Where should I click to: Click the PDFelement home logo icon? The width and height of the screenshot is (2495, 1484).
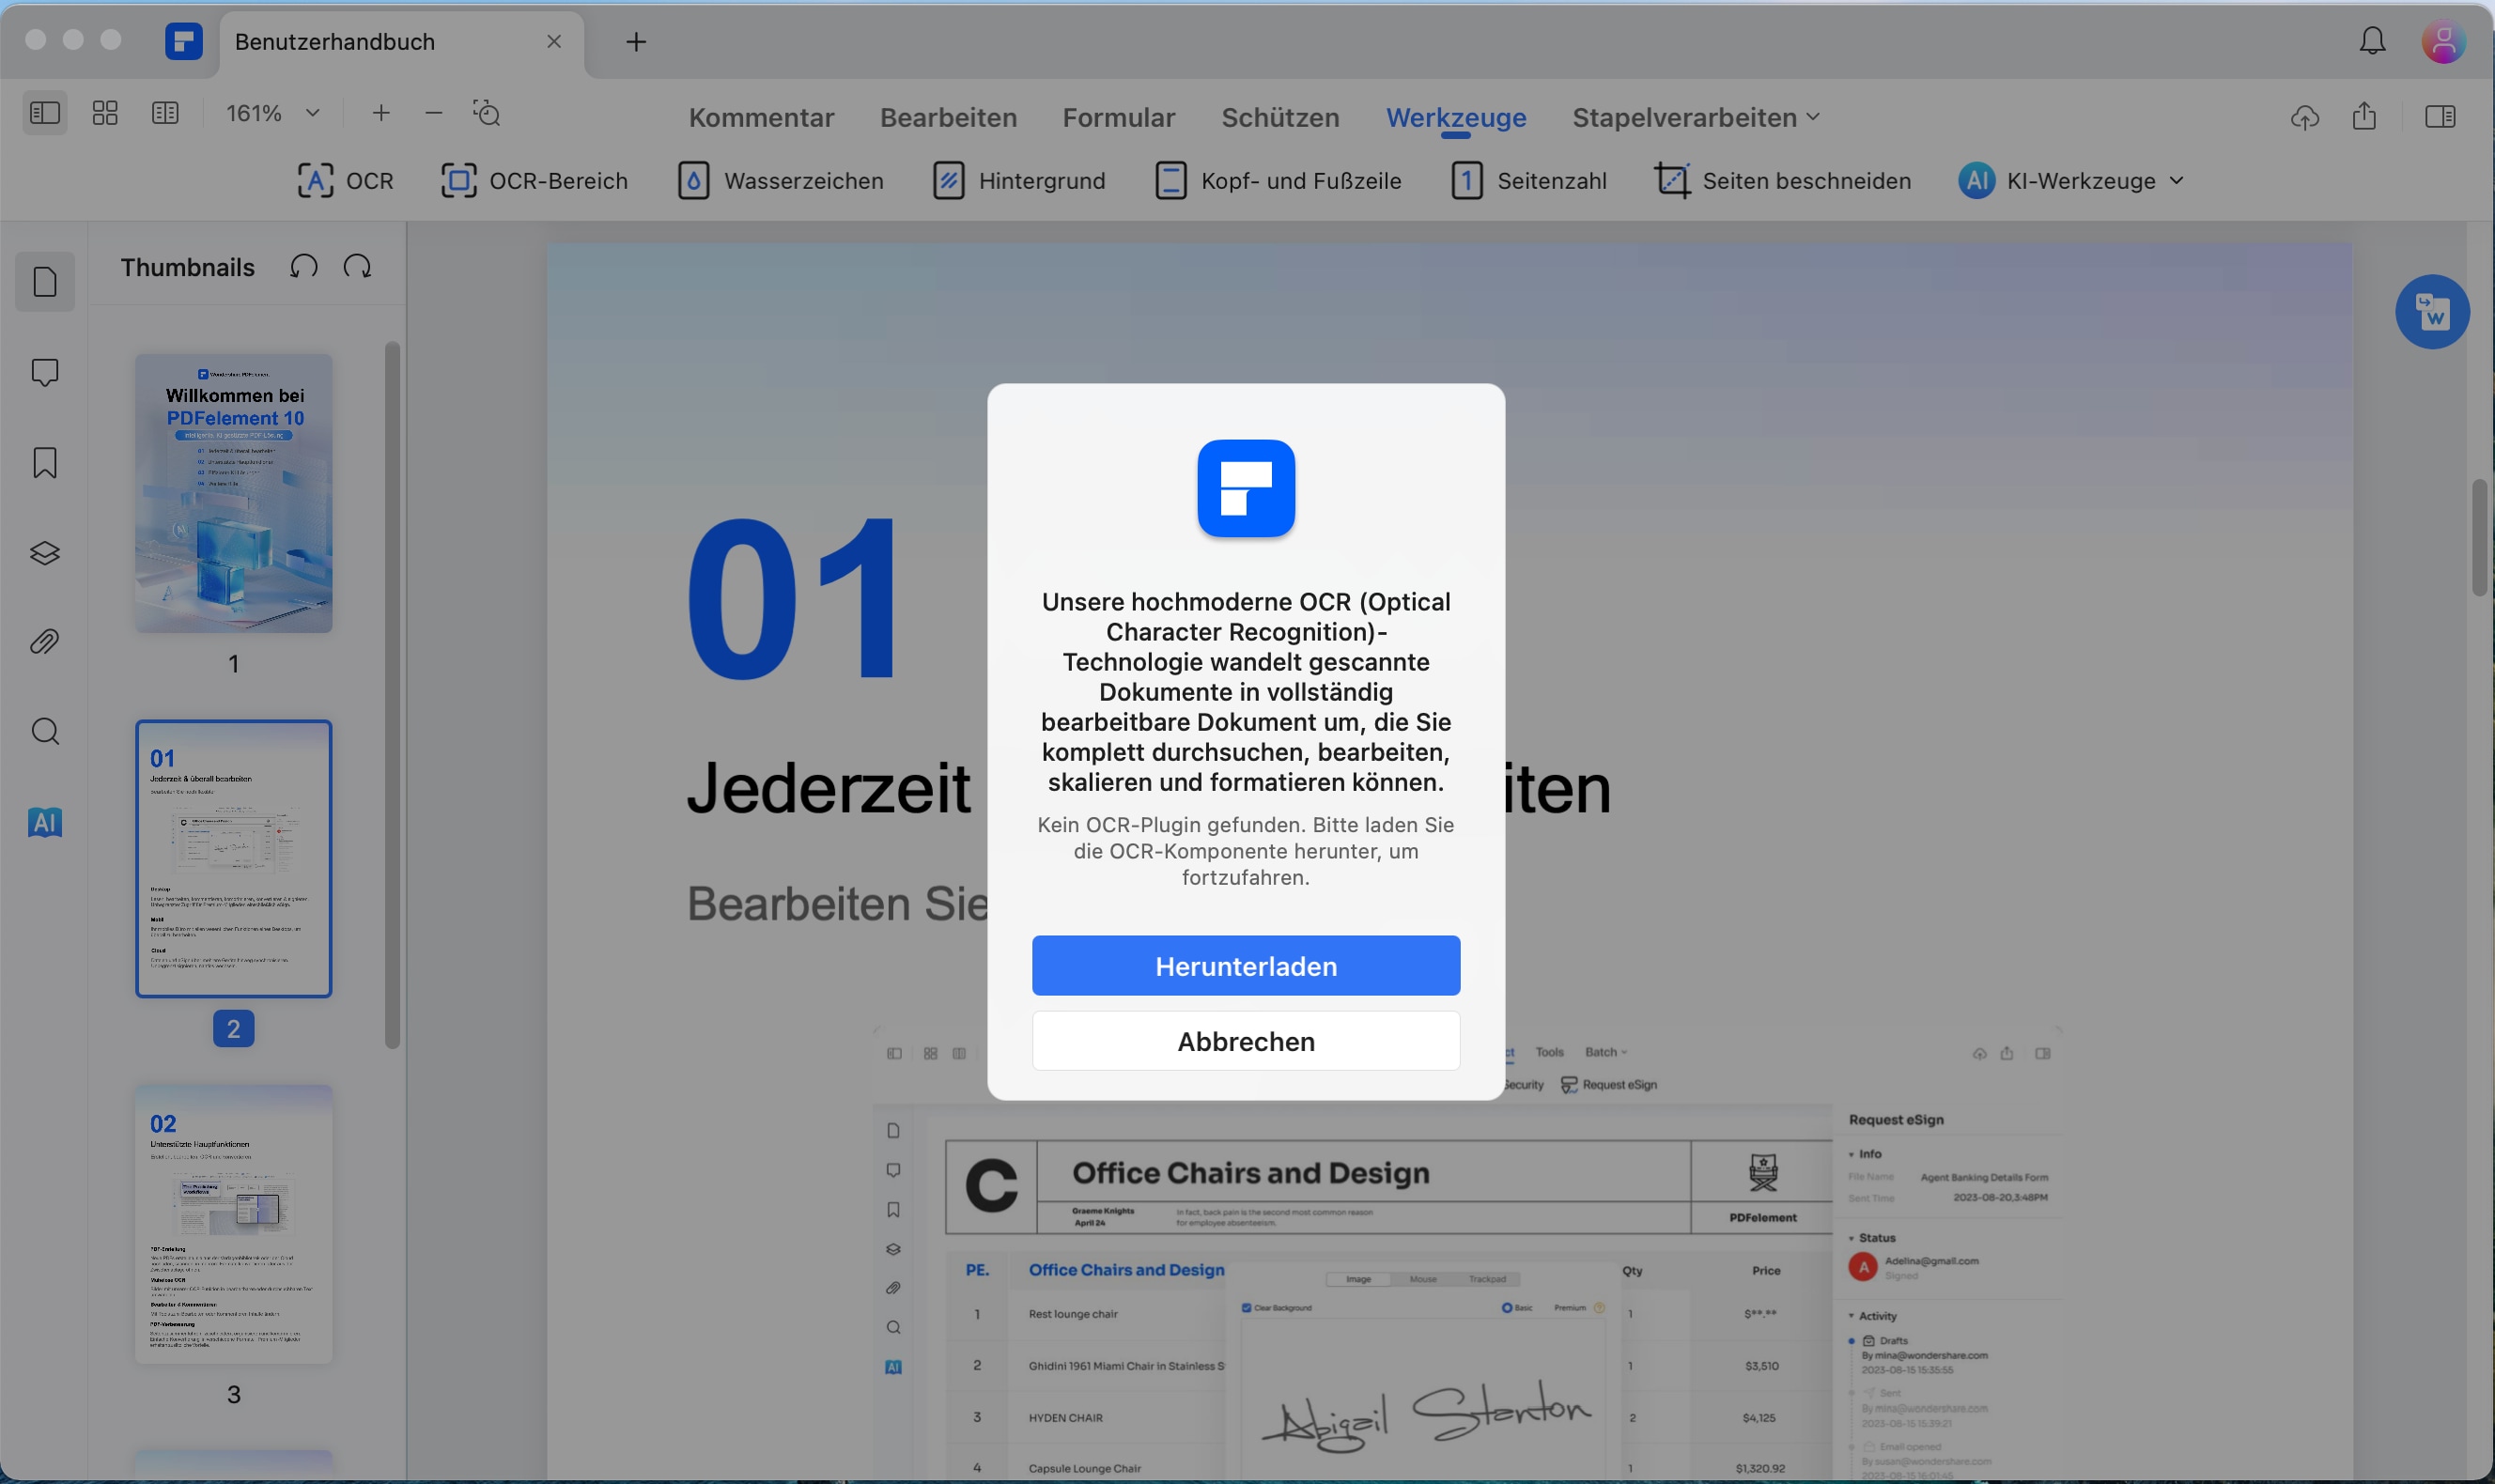click(x=184, y=41)
